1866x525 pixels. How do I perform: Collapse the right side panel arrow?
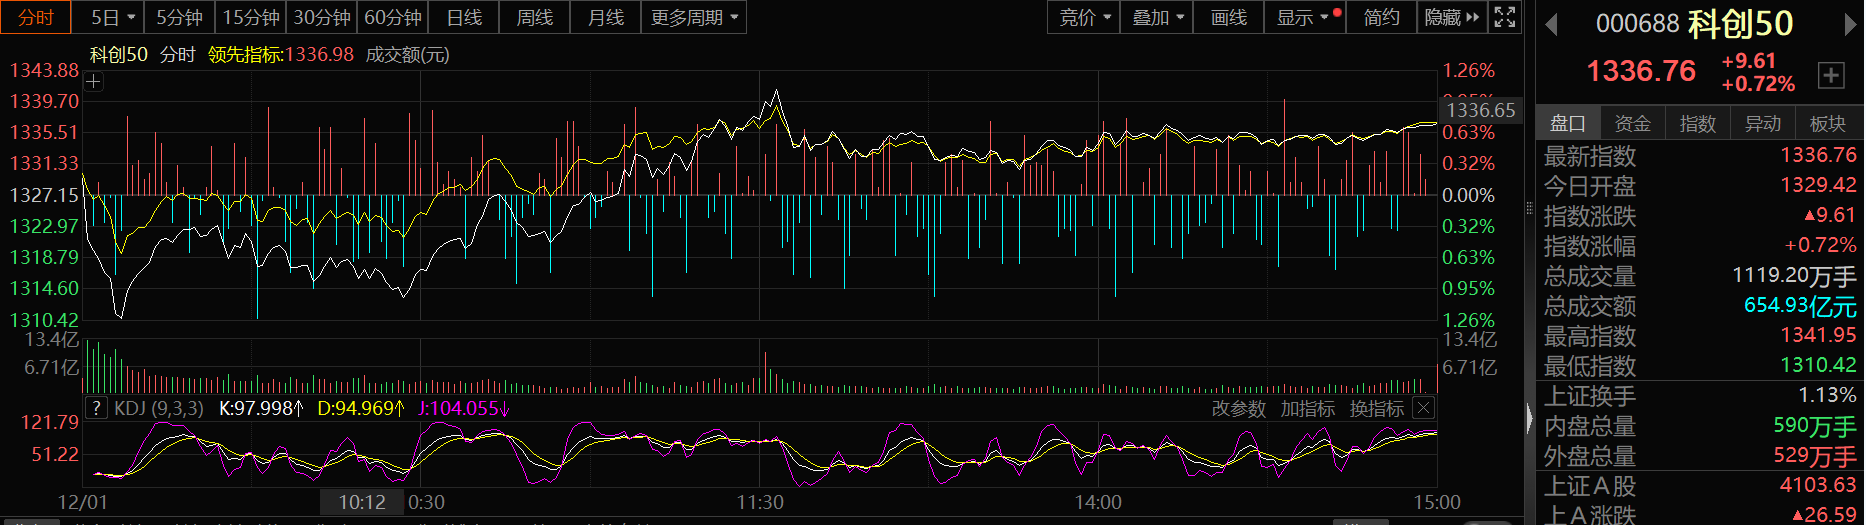tap(1529, 418)
